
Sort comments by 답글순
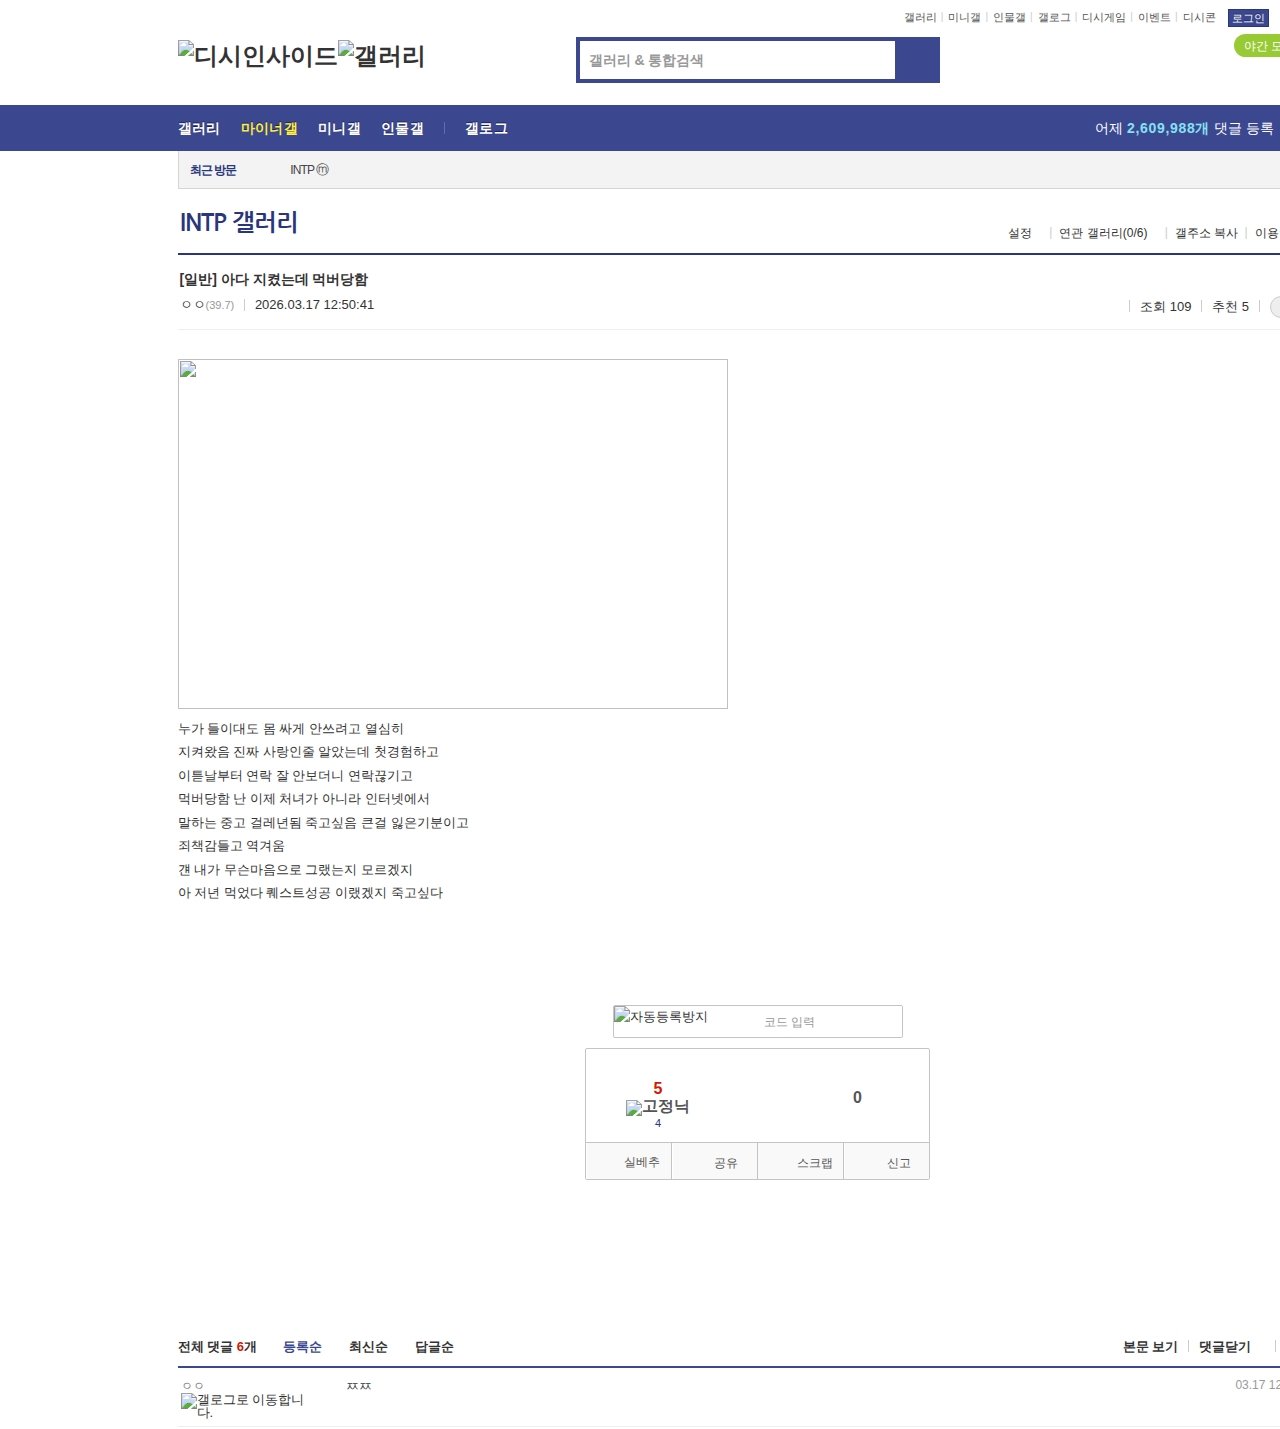pyautogui.click(x=434, y=1347)
